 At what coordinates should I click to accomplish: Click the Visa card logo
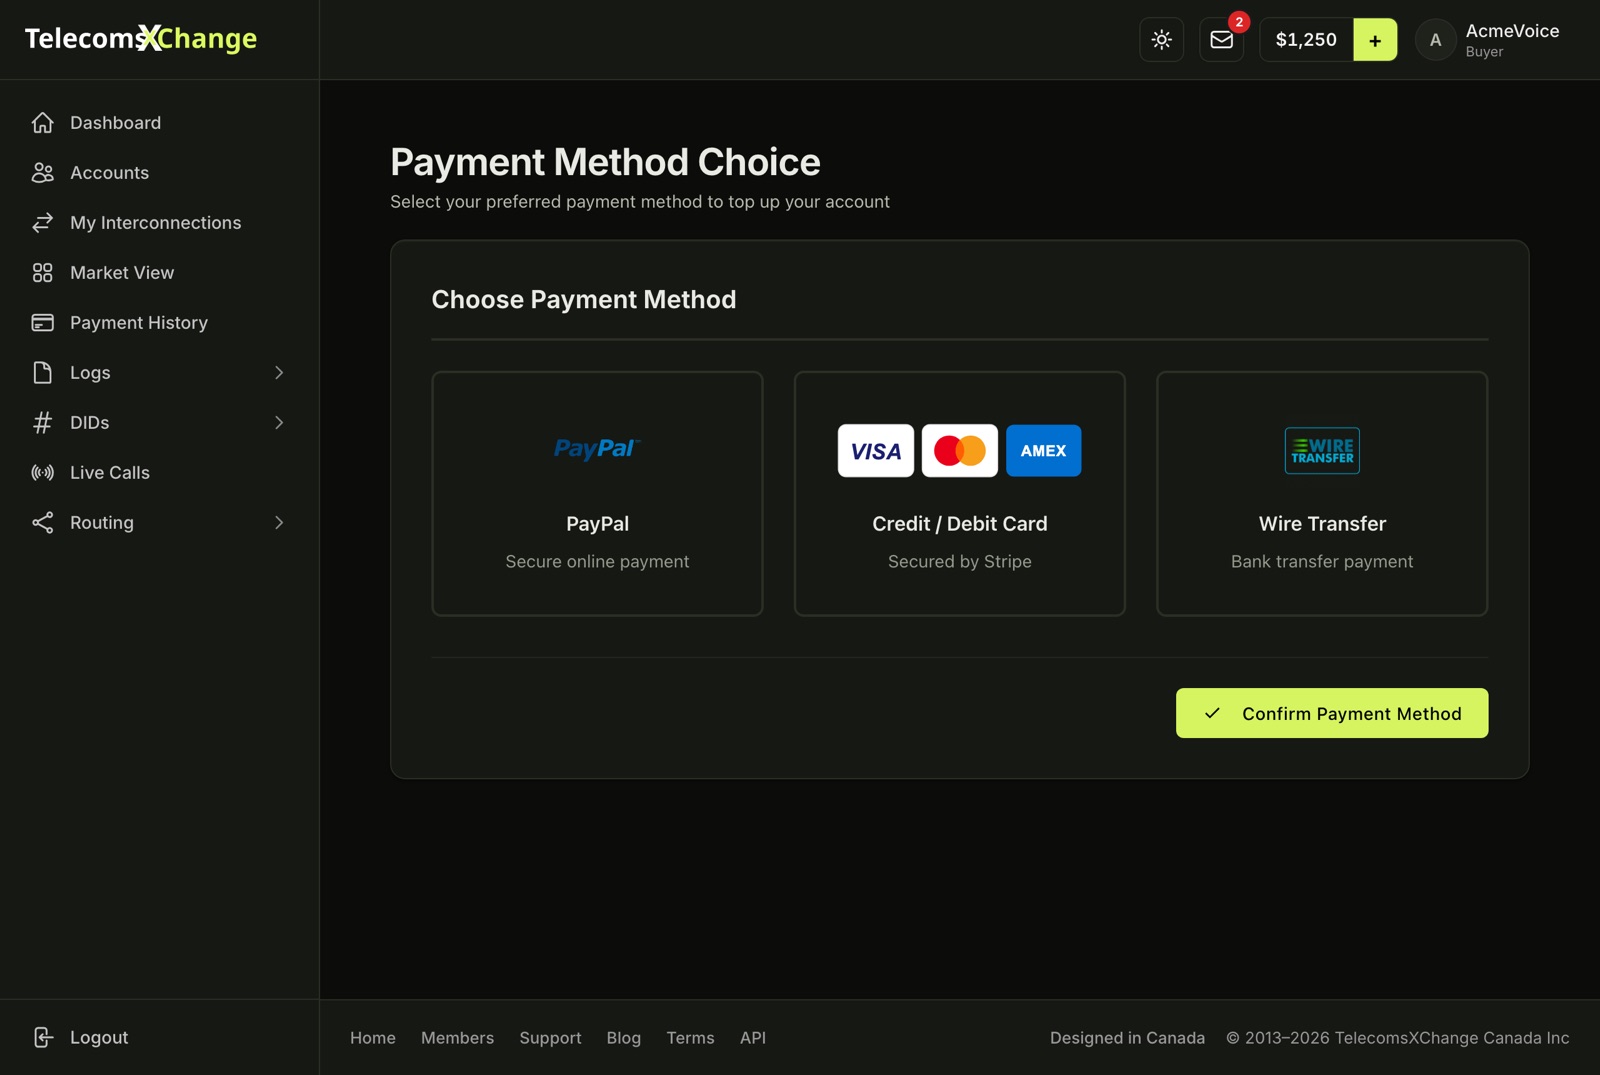tap(875, 450)
